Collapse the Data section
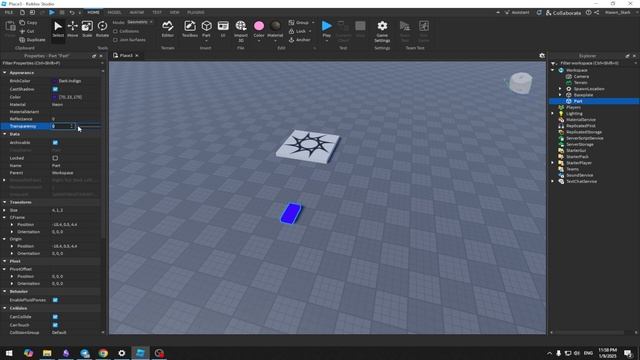Viewport: 640px width, 360px height. tap(4, 134)
